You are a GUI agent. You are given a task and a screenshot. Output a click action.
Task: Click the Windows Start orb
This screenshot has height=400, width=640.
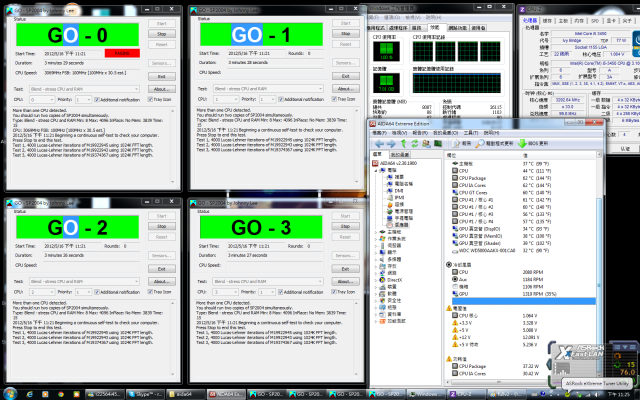tap(10, 394)
